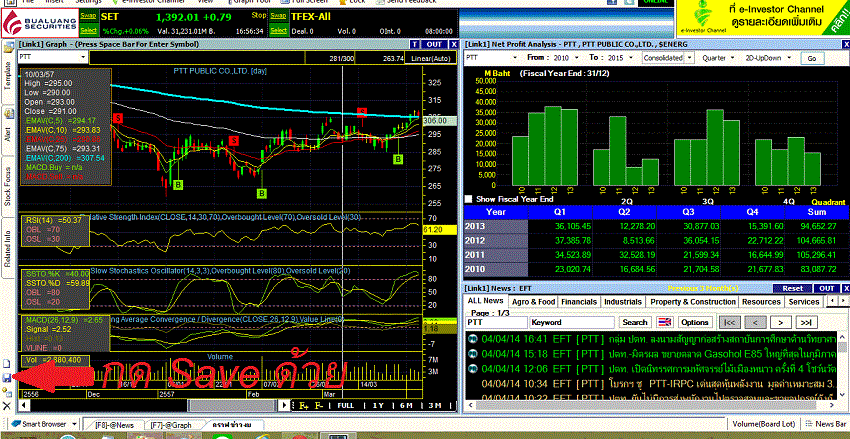Viewport: 850px width, 439px height.
Task: Open the [F7]-@Graph bottom tab
Action: coord(171,425)
